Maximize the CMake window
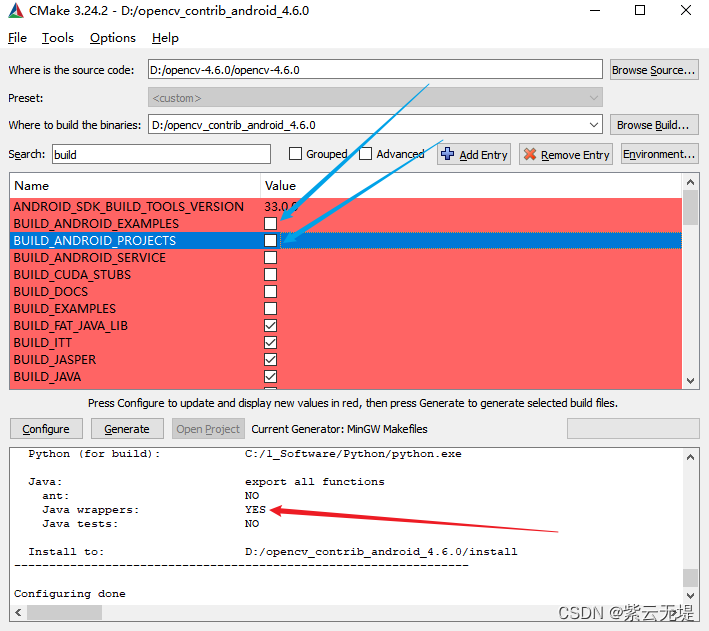Viewport: 709px width, 631px height. pyautogui.click(x=640, y=10)
